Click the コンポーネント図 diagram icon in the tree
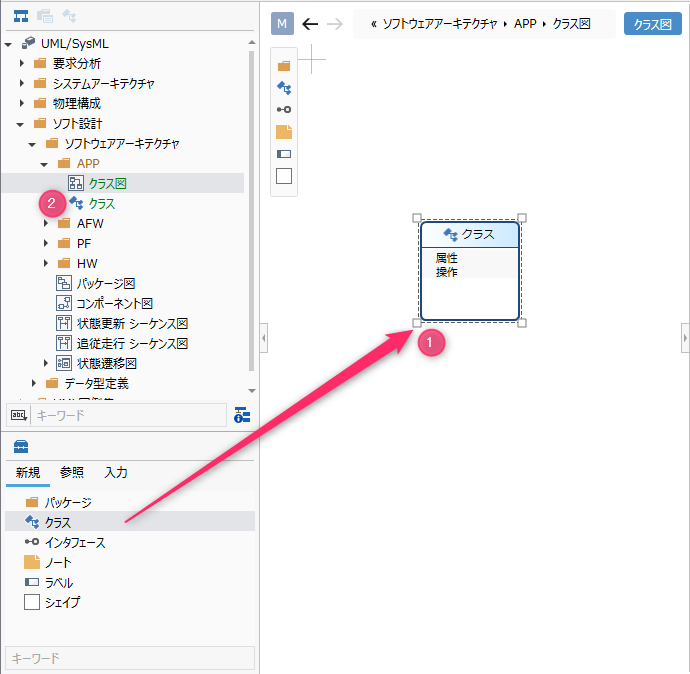This screenshot has width=690, height=674. coord(64,303)
